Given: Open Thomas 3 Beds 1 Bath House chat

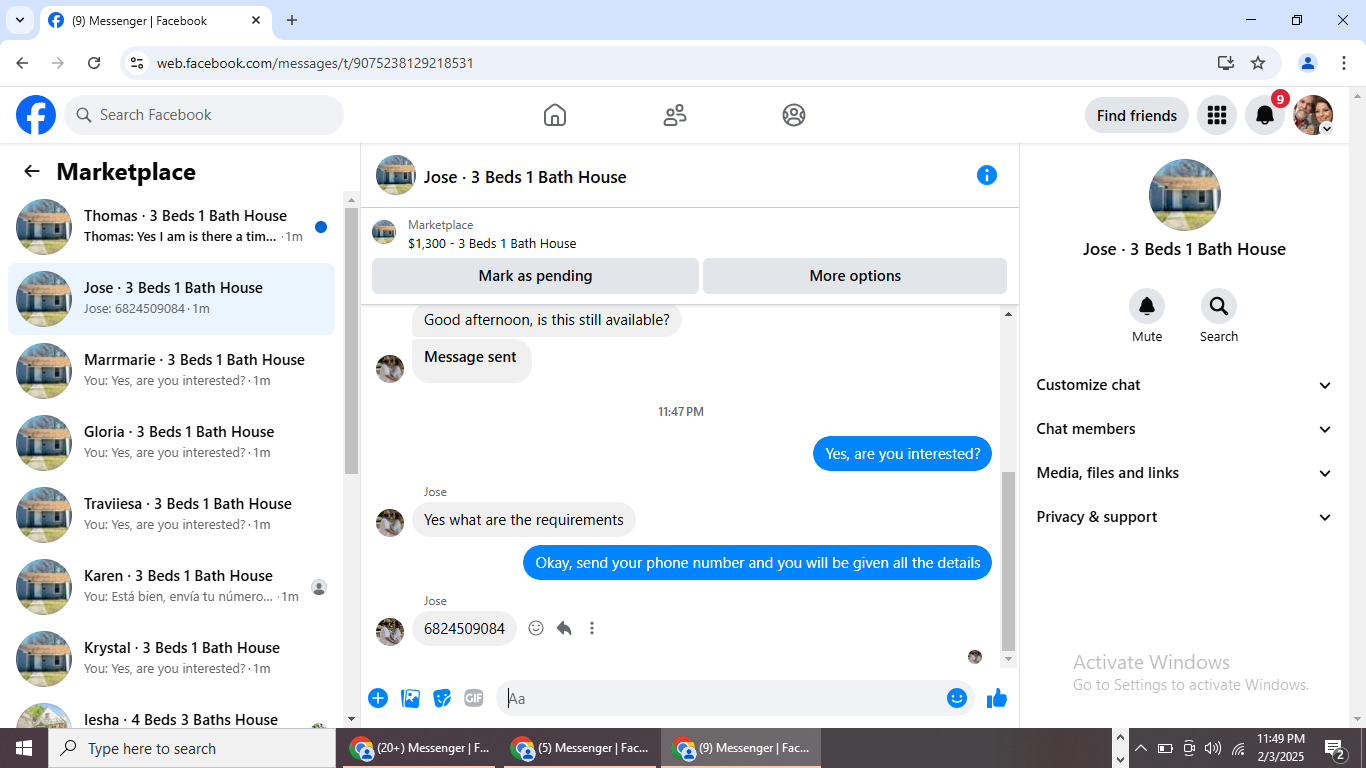Looking at the screenshot, I should click(x=172, y=227).
